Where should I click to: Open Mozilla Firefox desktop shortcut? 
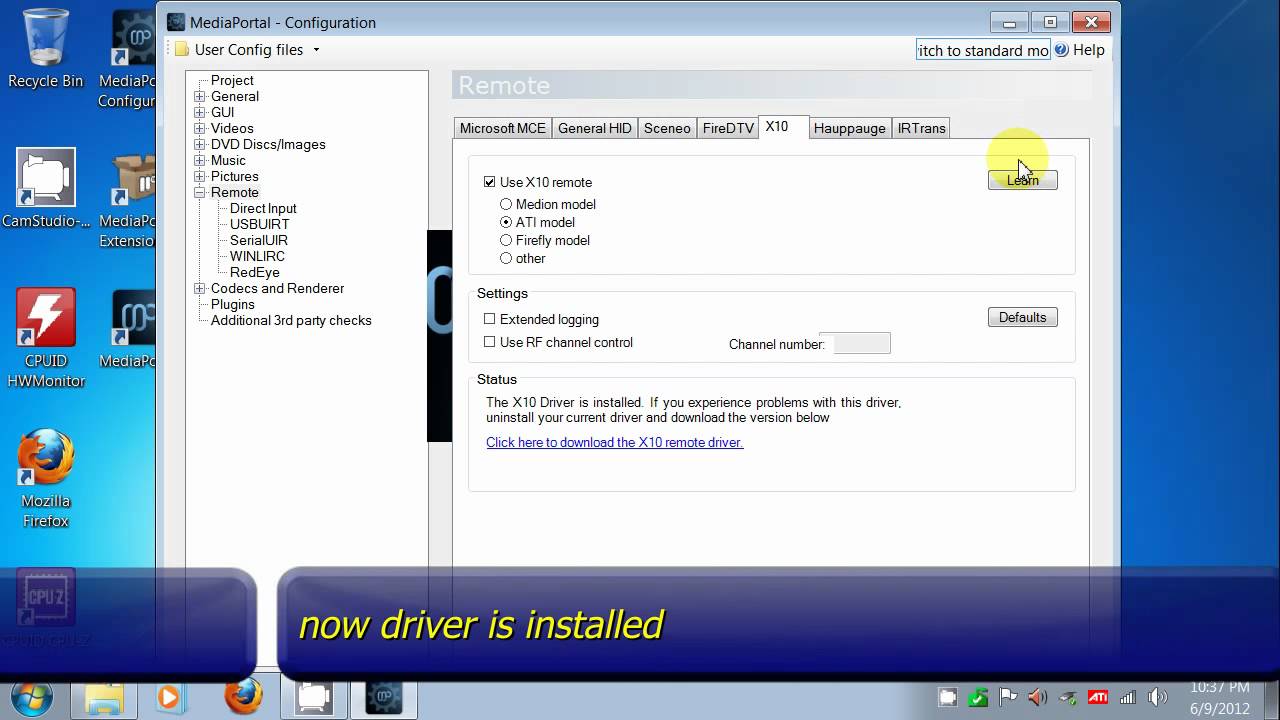point(45,478)
